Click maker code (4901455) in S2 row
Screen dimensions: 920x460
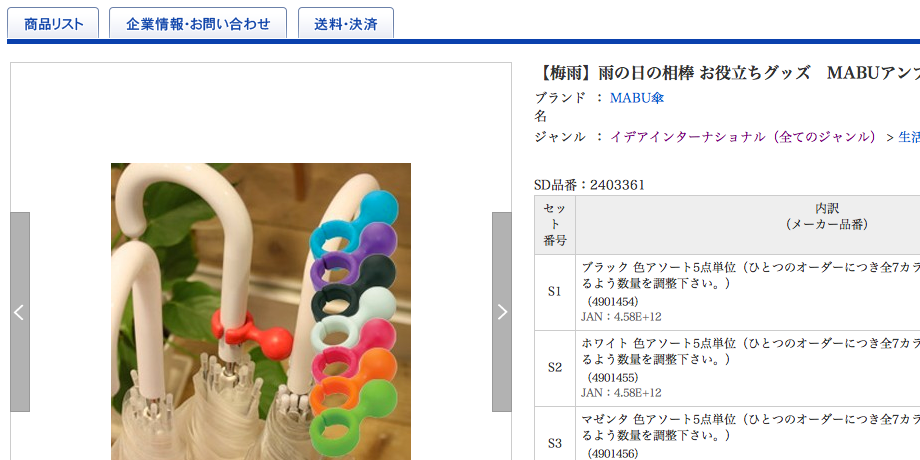point(613,377)
